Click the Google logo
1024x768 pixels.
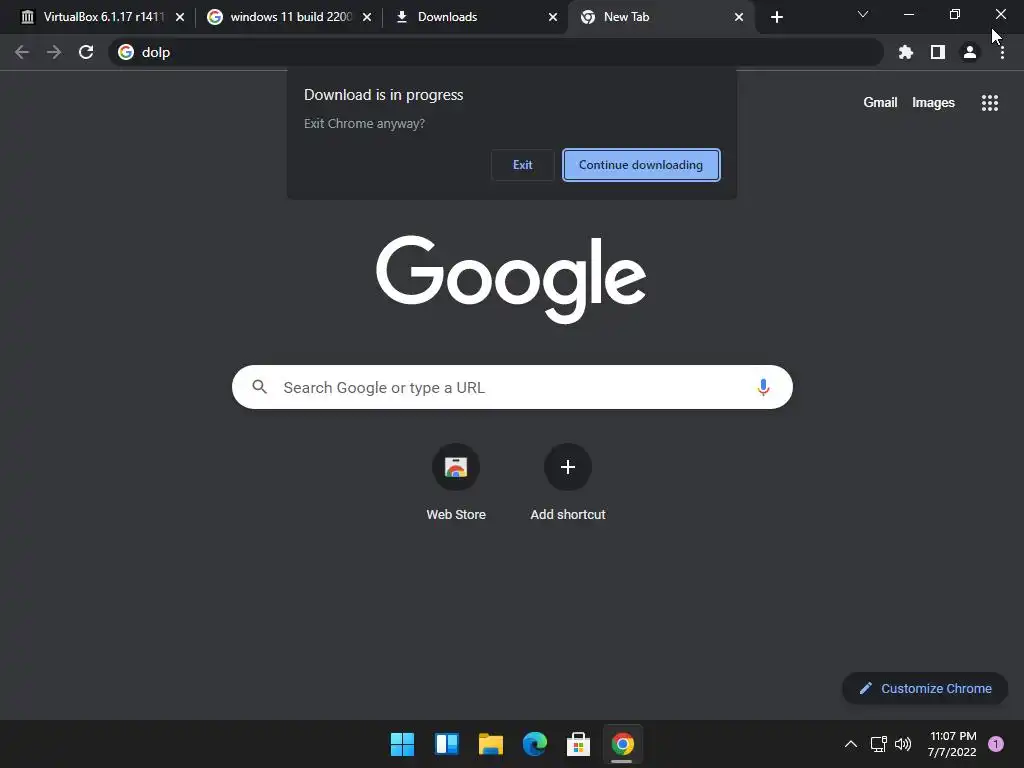pyautogui.click(x=511, y=280)
